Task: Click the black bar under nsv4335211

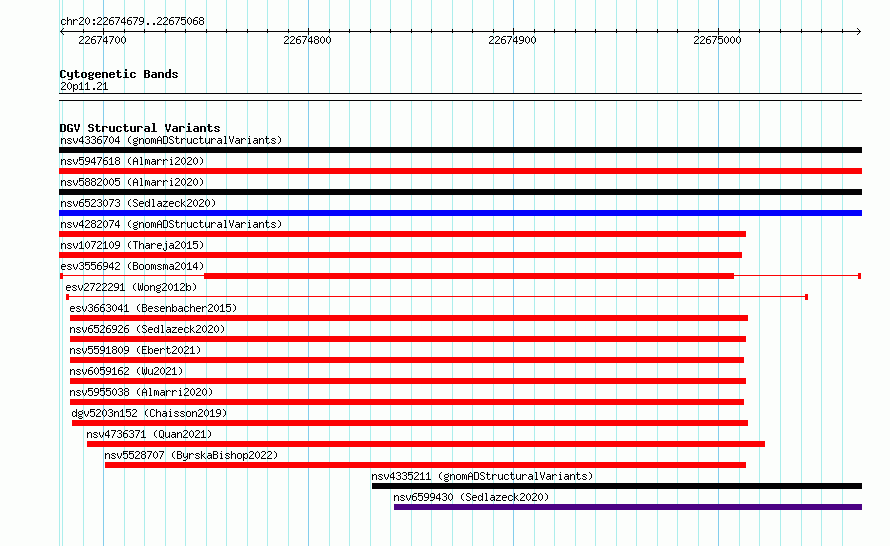Action: pos(617,486)
